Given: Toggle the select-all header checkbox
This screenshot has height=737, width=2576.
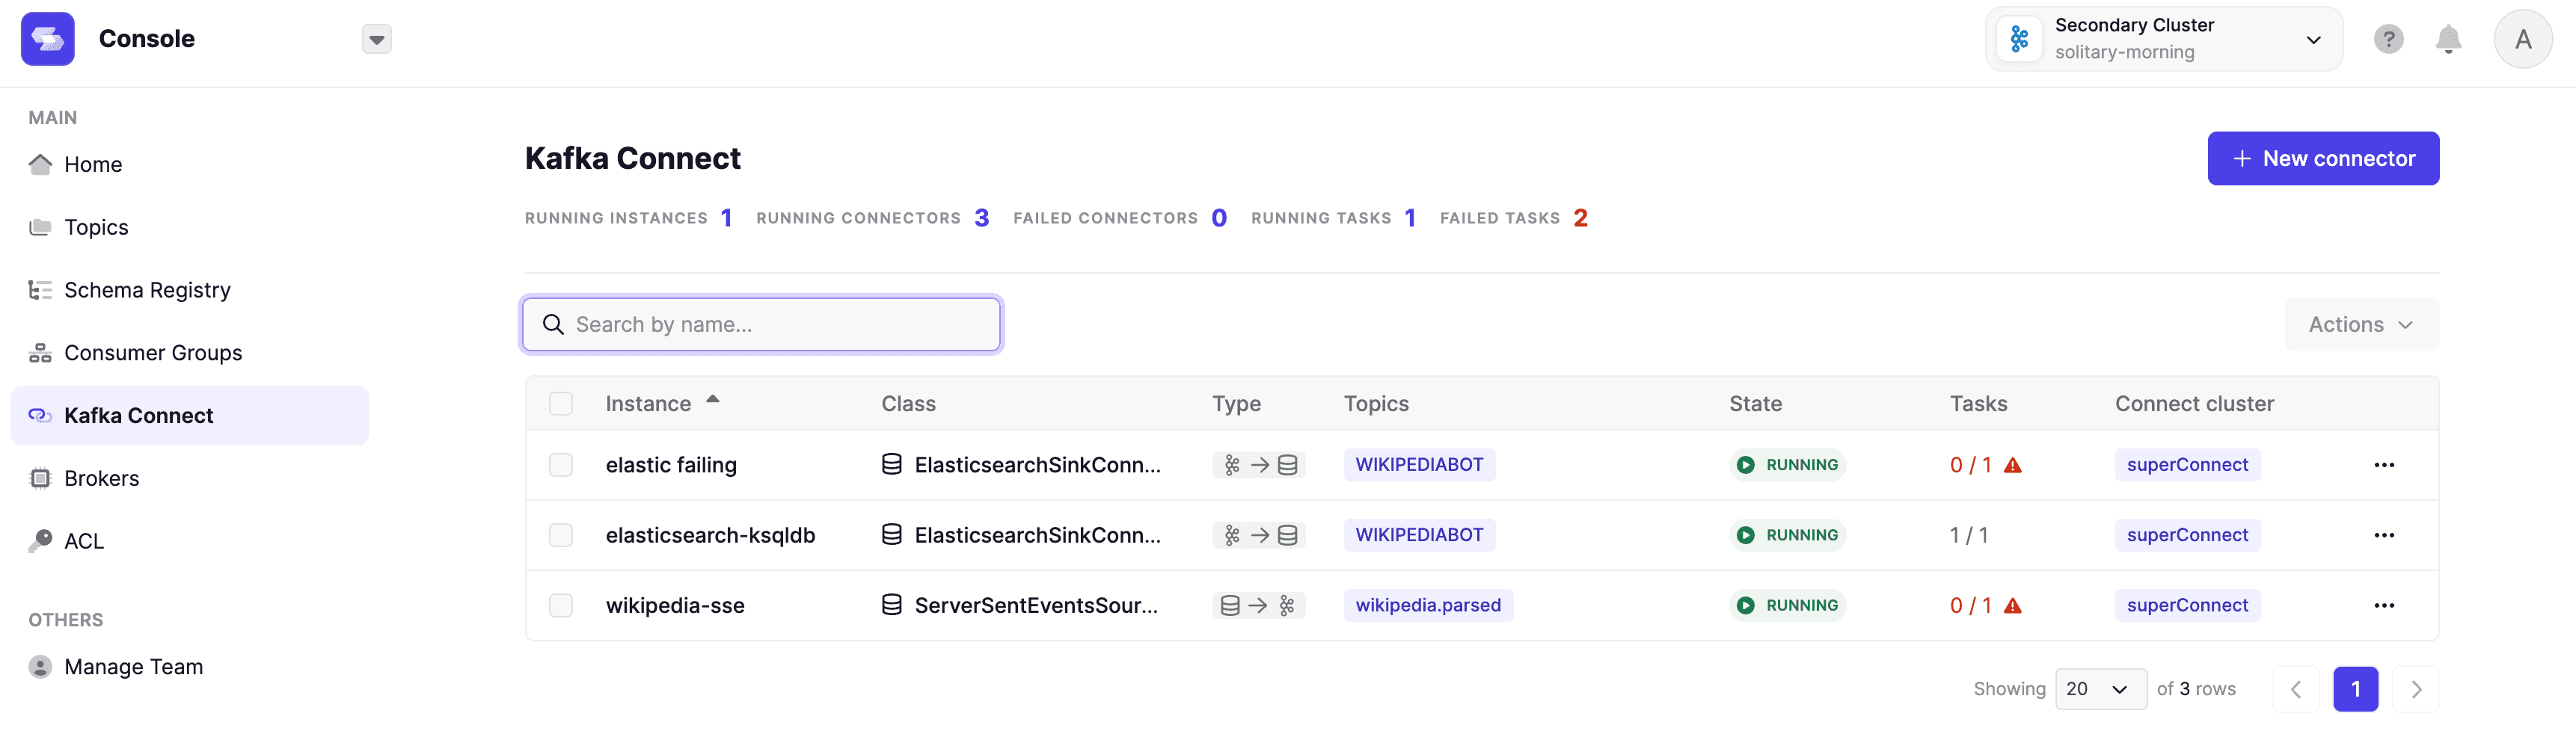Looking at the screenshot, I should [x=561, y=404].
